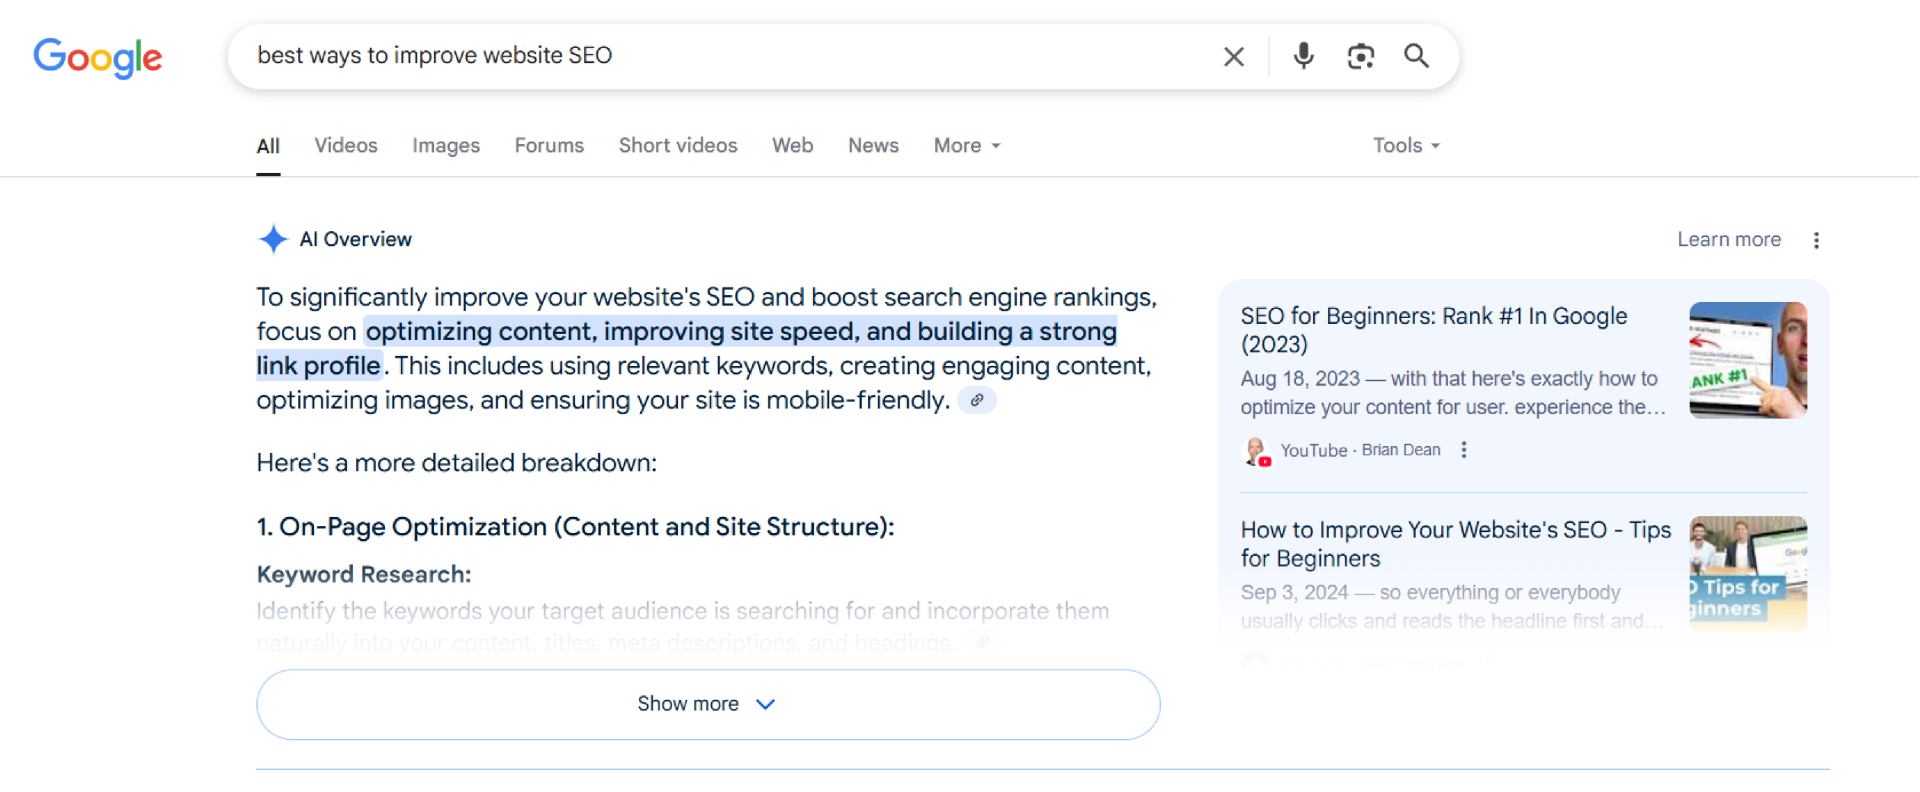Select the AI Overview sparkle icon
Image resolution: width=1920 pixels, height=792 pixels.
273,239
